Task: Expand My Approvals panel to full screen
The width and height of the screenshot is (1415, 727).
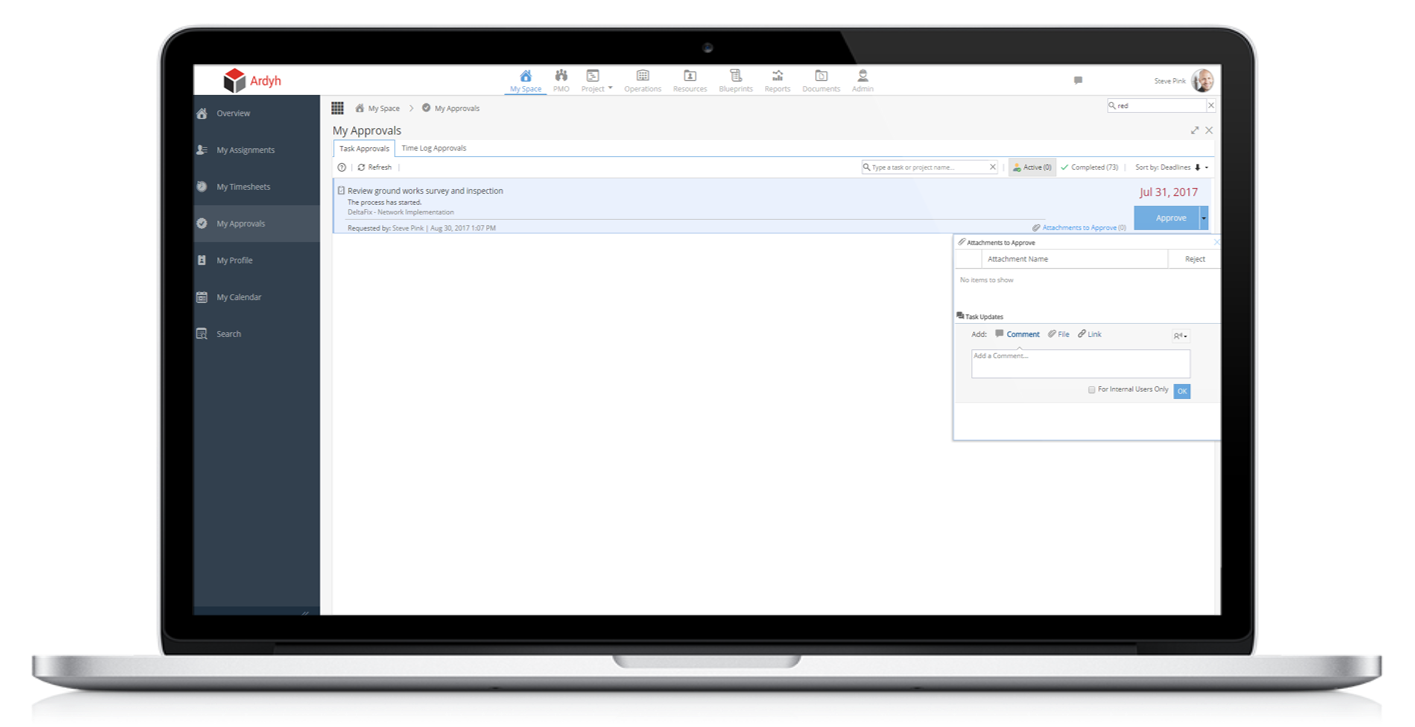Action: (1195, 130)
